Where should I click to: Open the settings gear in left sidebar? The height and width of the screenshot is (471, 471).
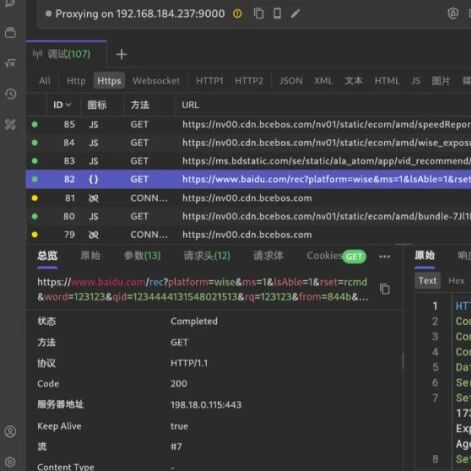point(10,462)
